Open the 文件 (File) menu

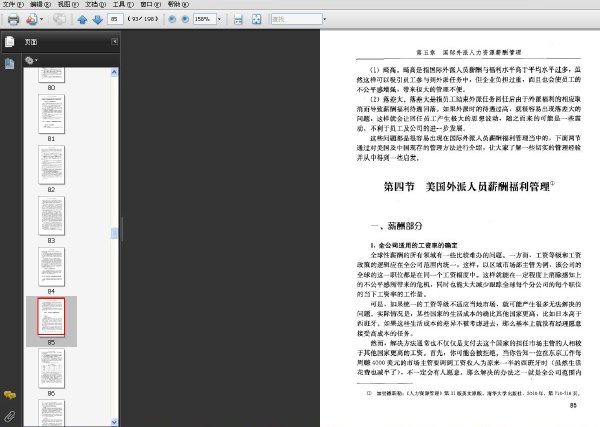point(13,4)
